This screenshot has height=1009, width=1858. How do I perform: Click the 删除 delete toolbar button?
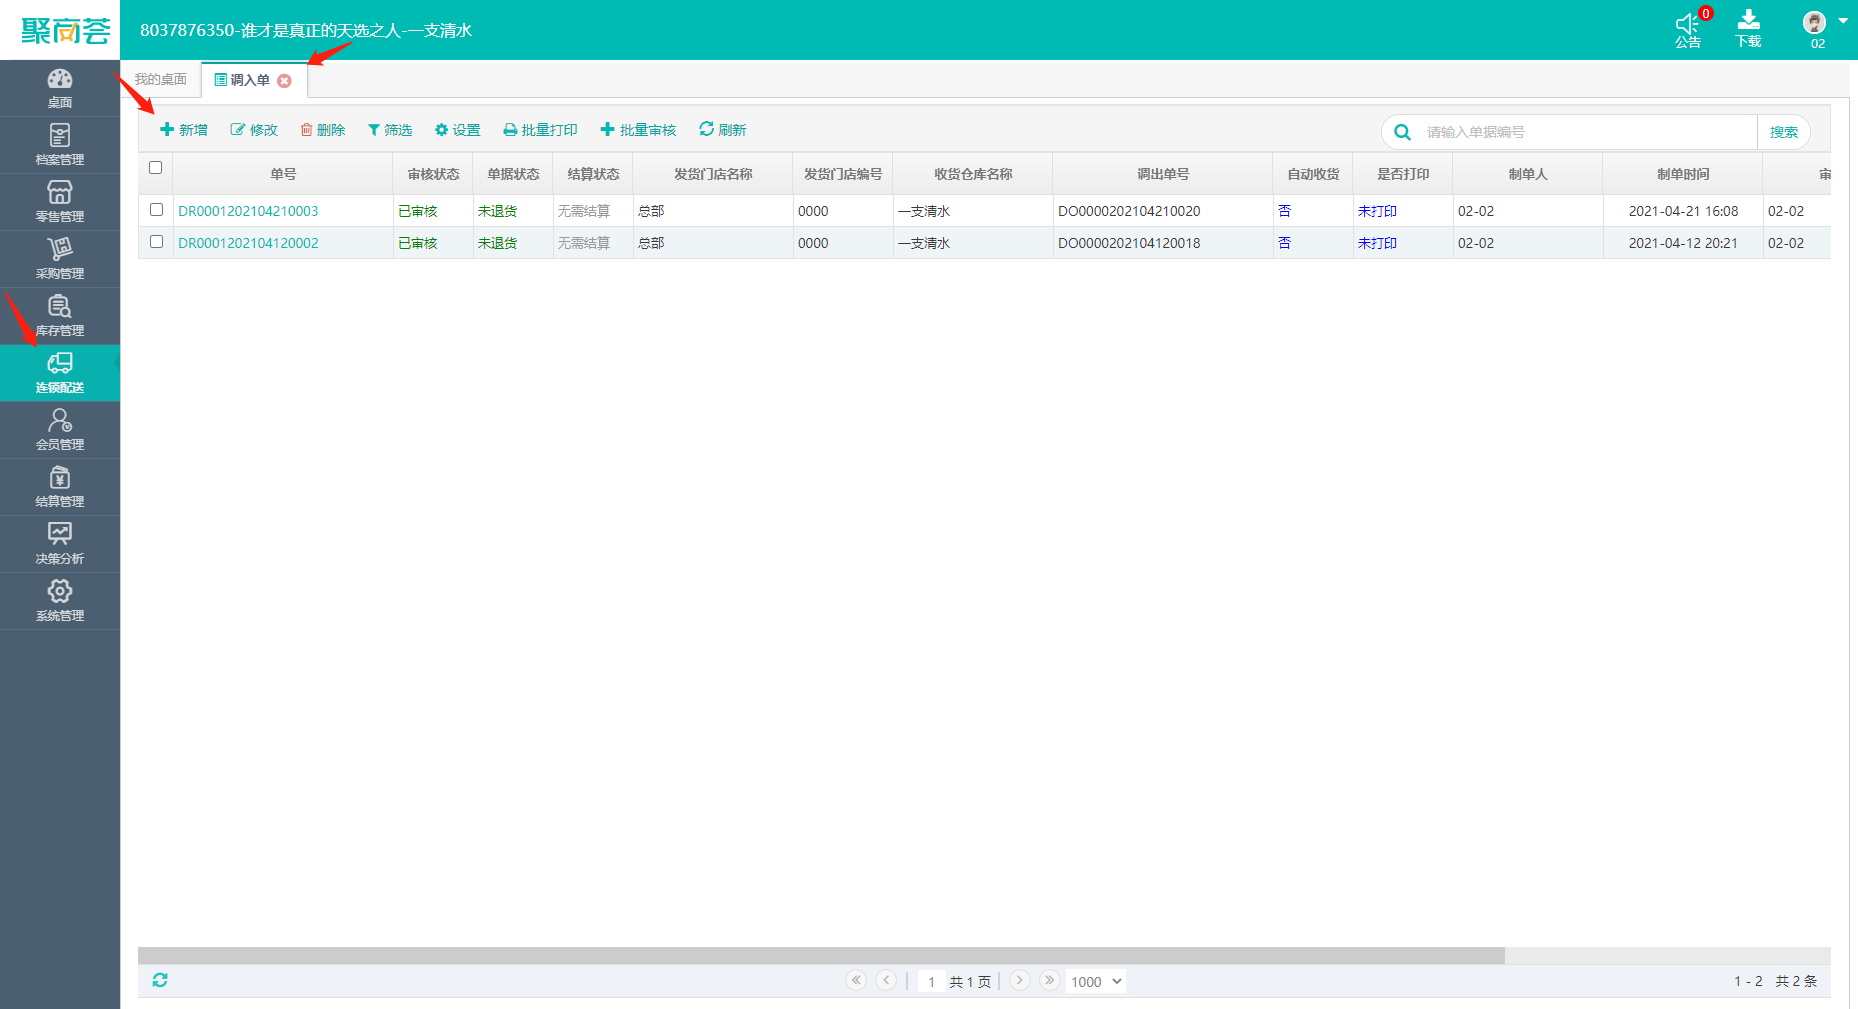click(323, 130)
